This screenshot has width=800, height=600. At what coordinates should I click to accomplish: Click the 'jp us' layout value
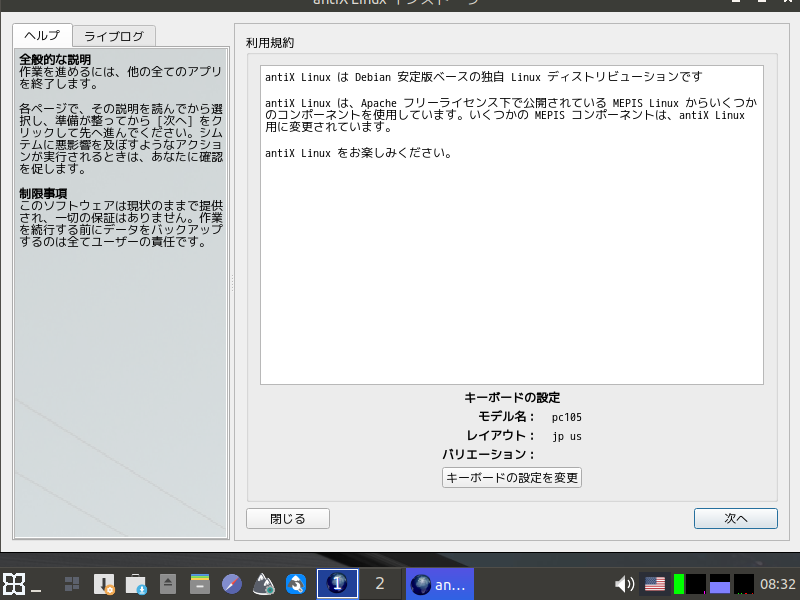tap(567, 436)
